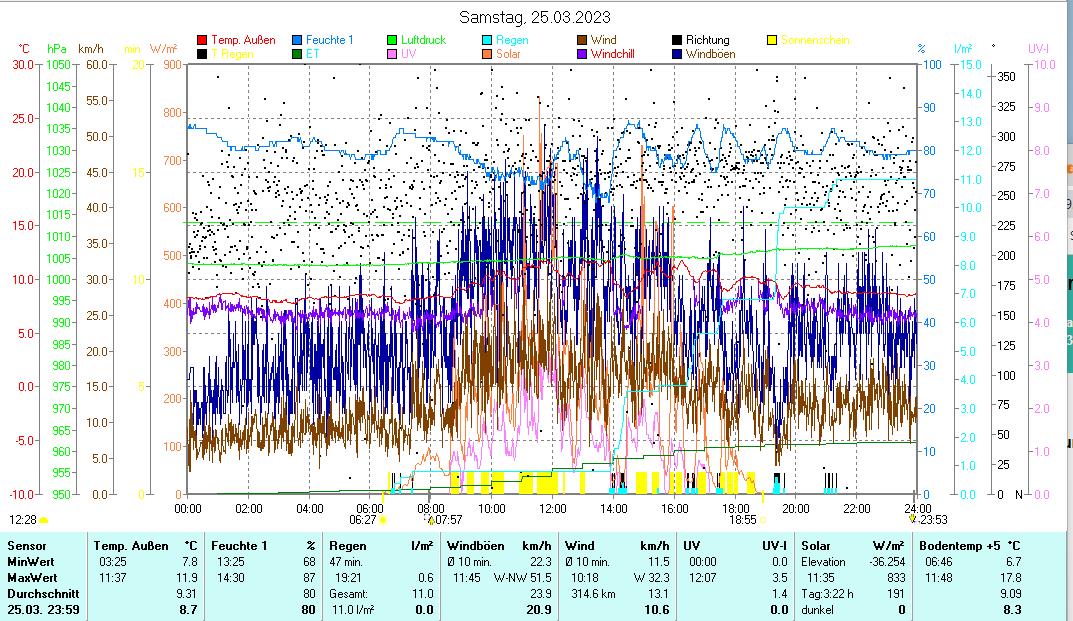Image resolution: width=1073 pixels, height=621 pixels.
Task: Click the green Luftdruck legend square
Action: point(393,40)
